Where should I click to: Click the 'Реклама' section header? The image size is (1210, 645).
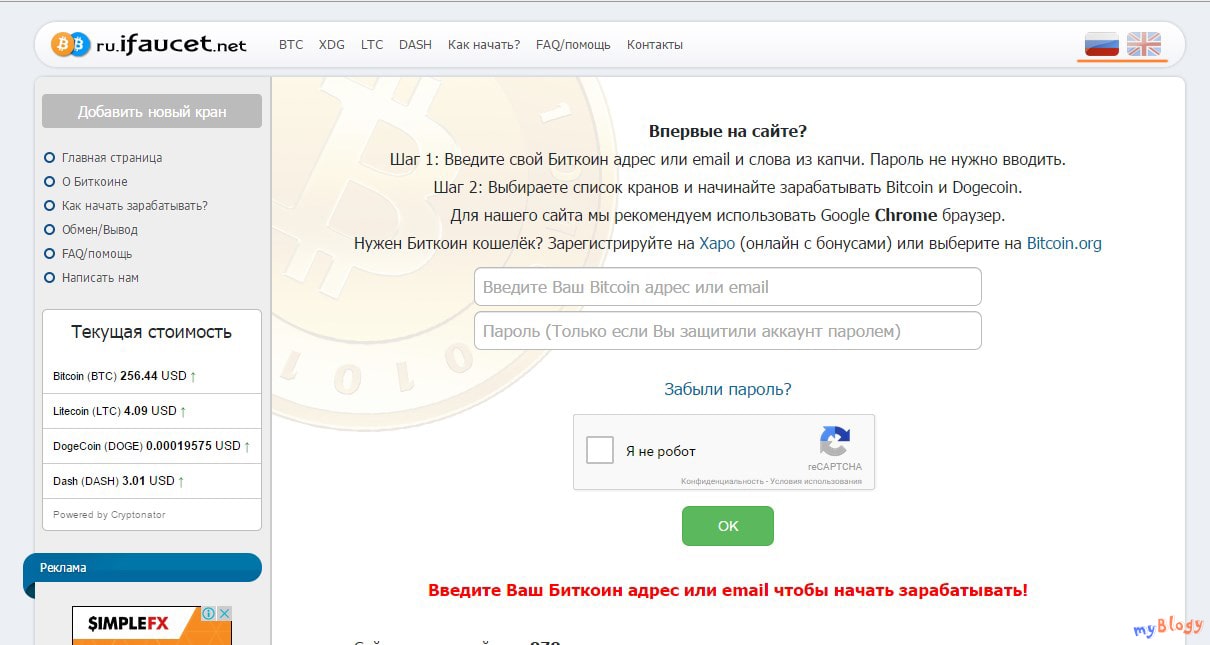[x=142, y=568]
